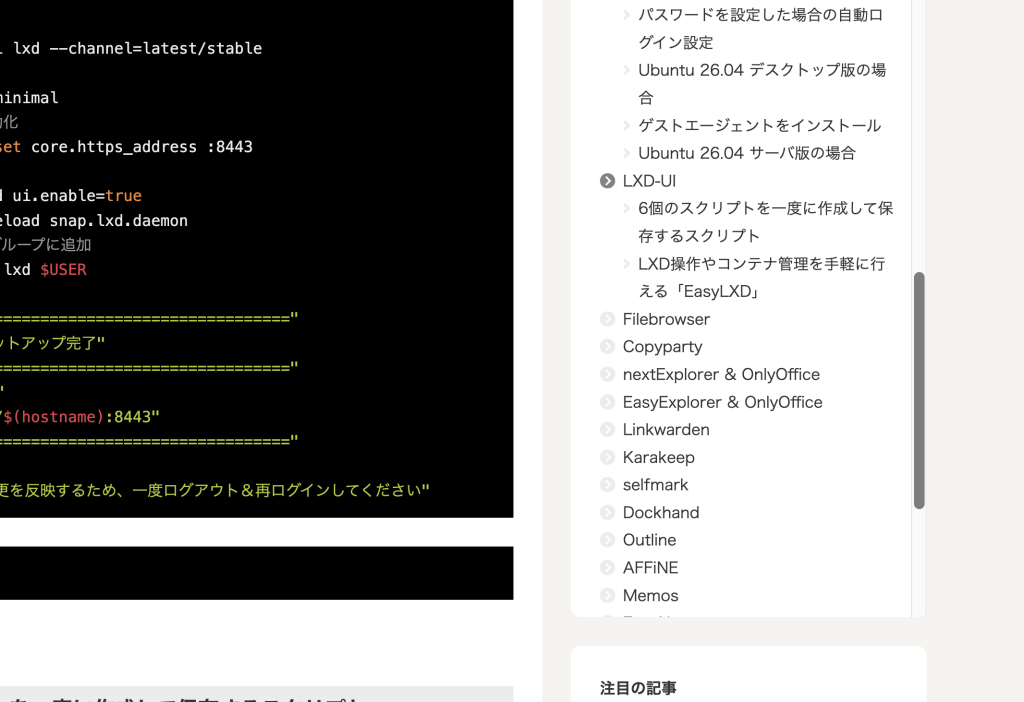
Task: Click the bullet icon next to Filebrowser
Action: coord(607,319)
